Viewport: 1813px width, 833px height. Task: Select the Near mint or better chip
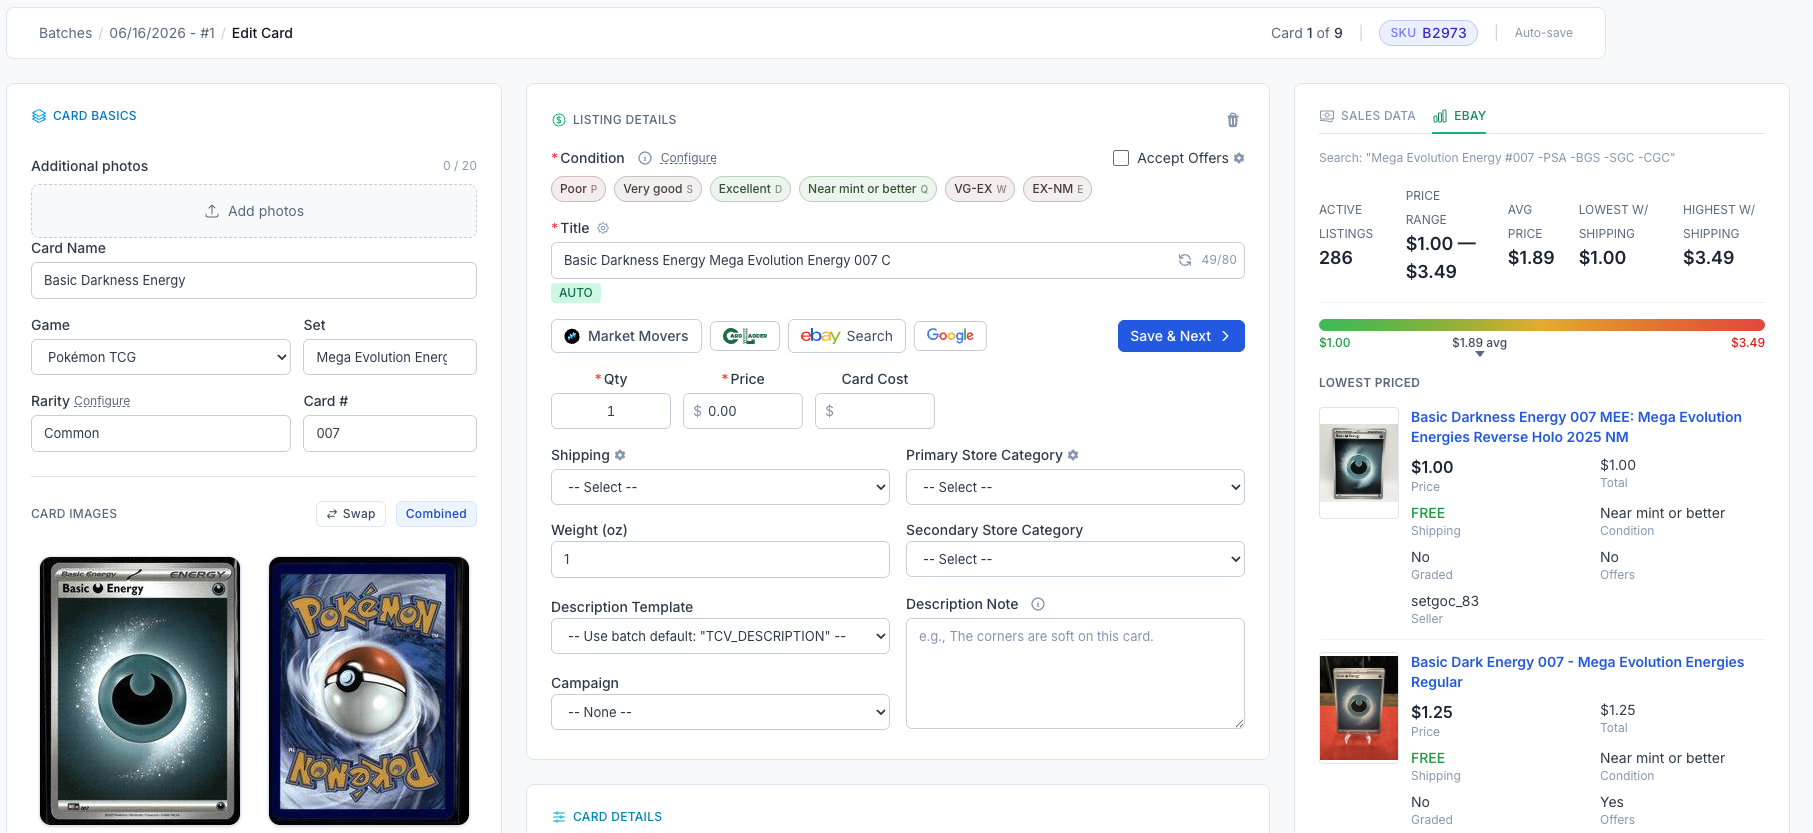coord(868,189)
